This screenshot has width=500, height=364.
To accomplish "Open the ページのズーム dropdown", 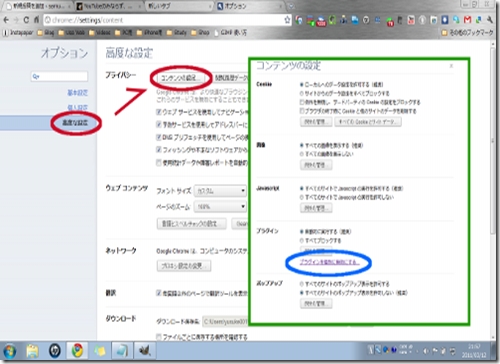I will [220, 207].
